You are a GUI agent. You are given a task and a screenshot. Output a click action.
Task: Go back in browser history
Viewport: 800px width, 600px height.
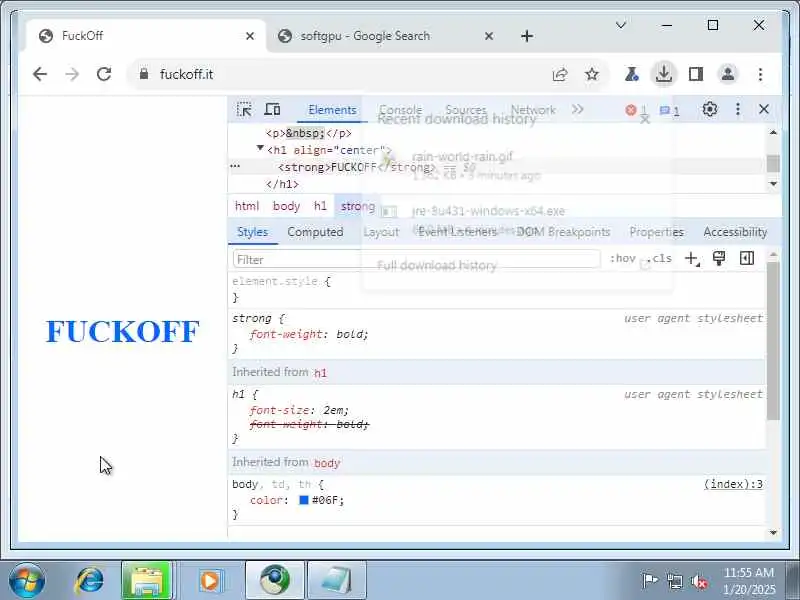(x=40, y=74)
